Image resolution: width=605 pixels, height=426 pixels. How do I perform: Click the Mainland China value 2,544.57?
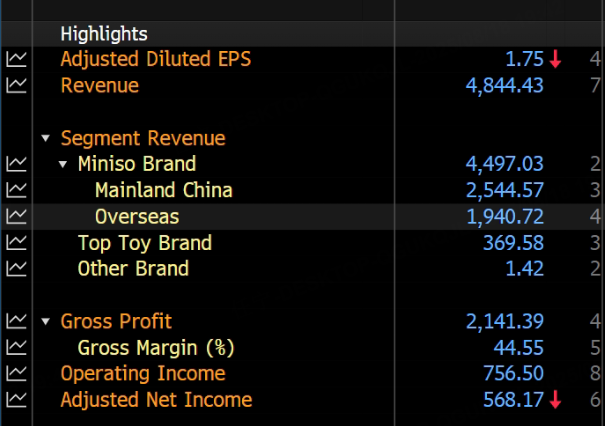505,191
